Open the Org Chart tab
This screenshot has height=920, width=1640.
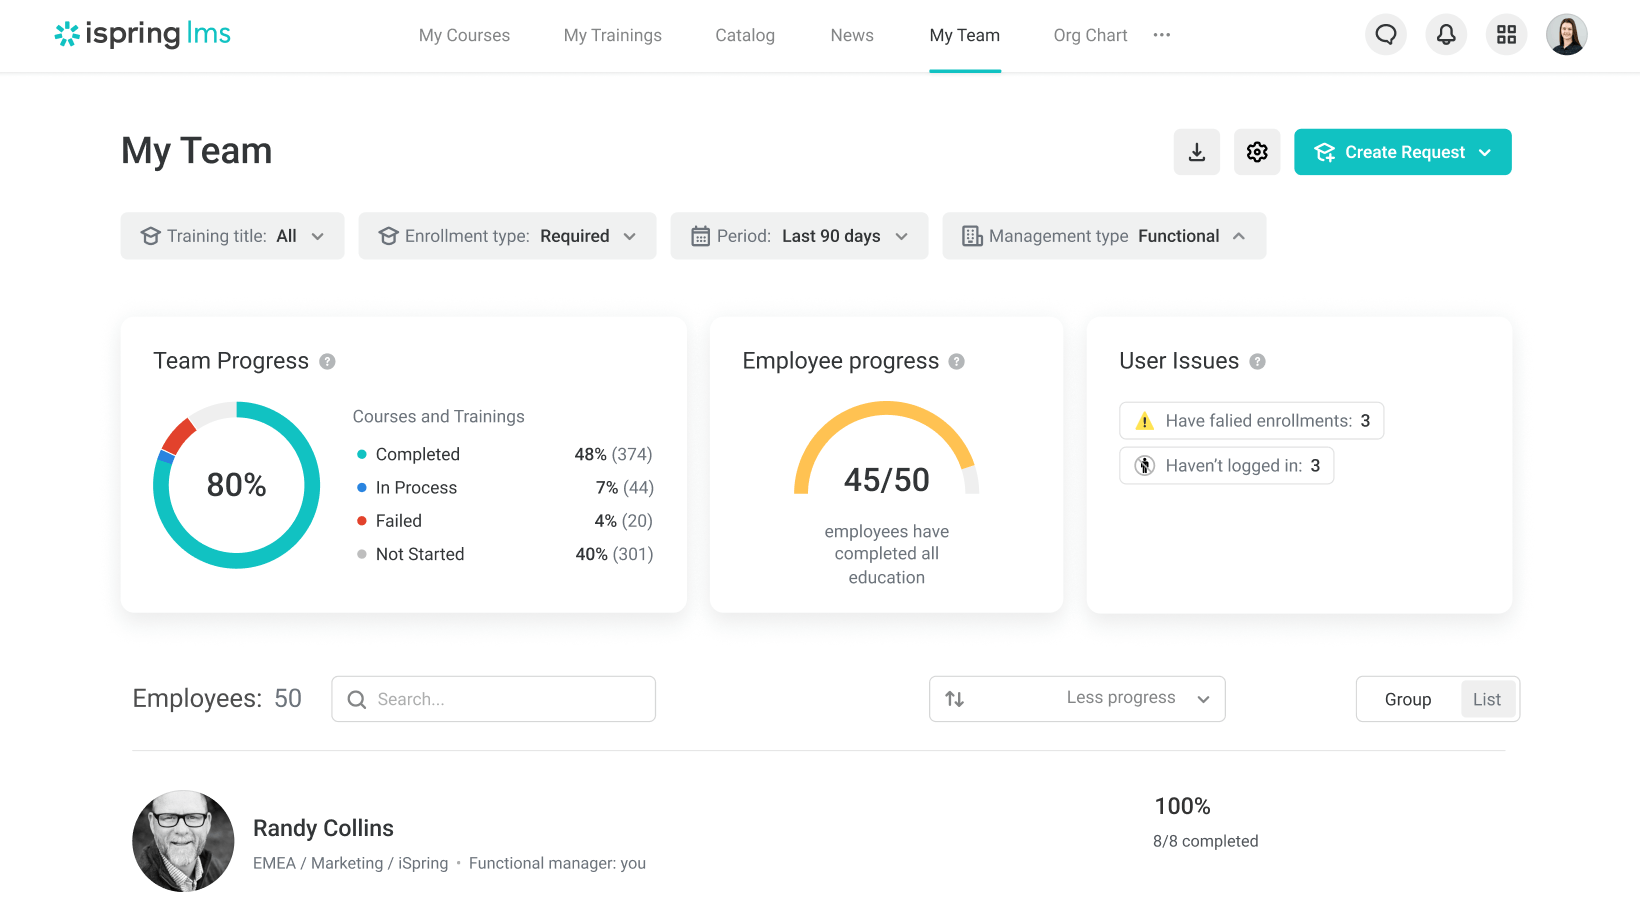click(1090, 35)
